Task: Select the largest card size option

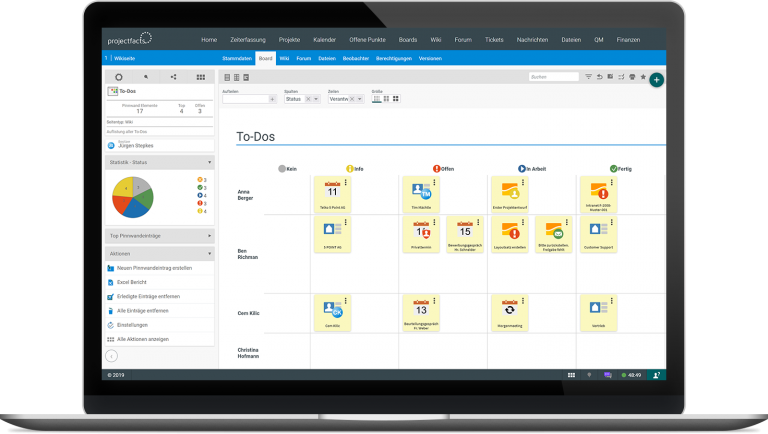Action: (x=396, y=99)
